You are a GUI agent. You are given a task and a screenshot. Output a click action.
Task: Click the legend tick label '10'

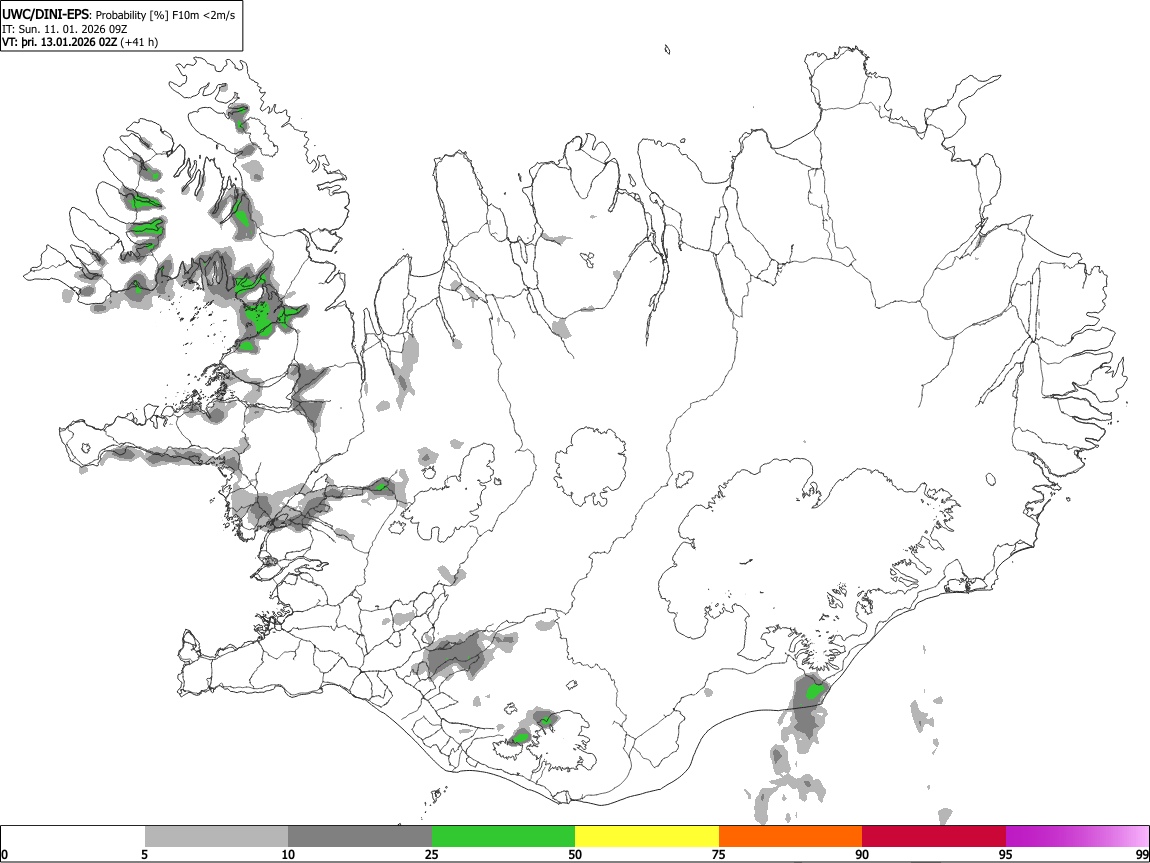(288, 854)
